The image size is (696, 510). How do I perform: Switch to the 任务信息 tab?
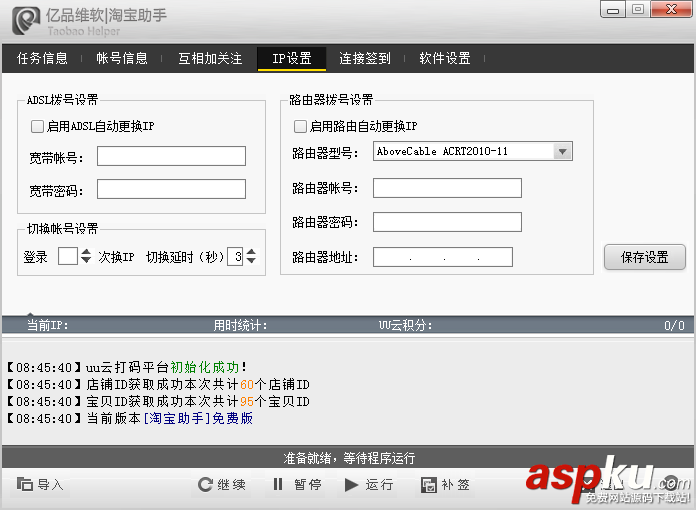coord(42,58)
